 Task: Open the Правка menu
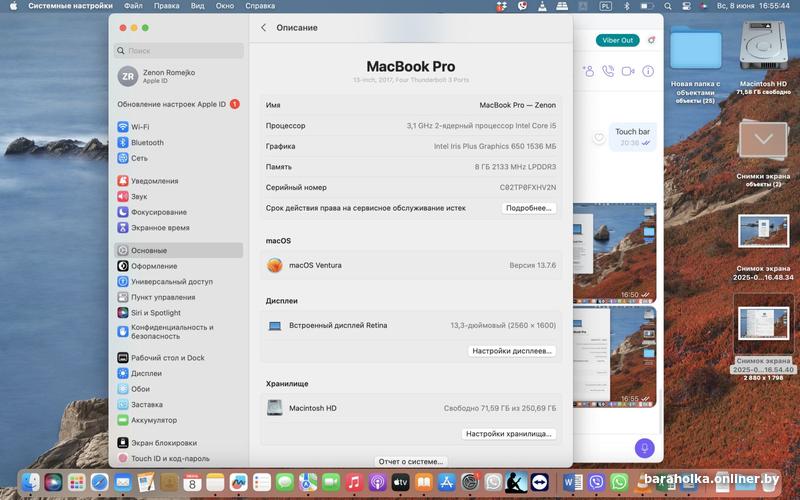click(x=166, y=6)
